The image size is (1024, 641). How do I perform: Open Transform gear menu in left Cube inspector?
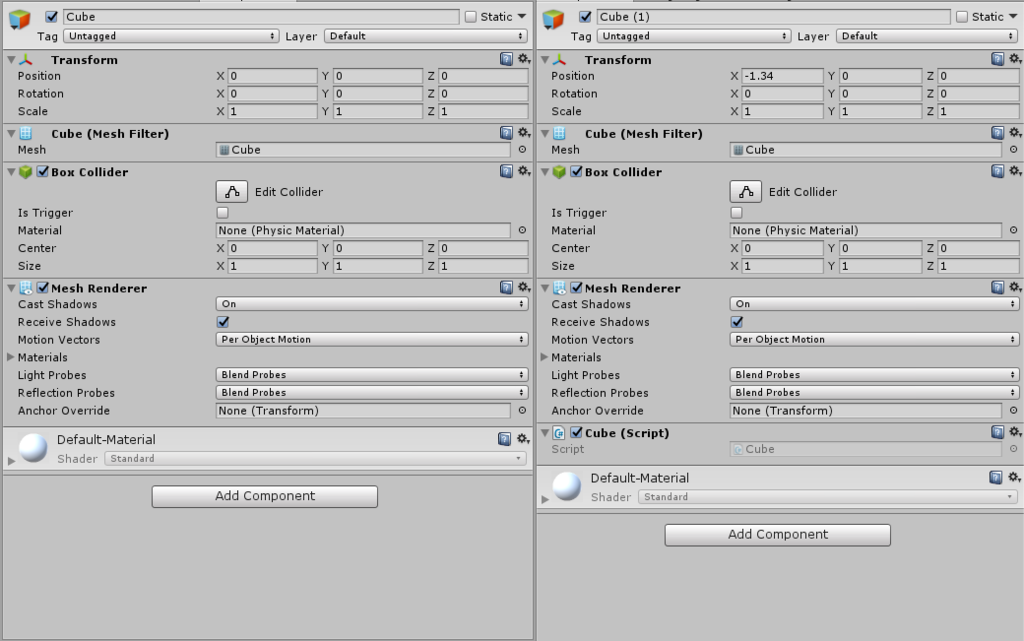coord(524,59)
